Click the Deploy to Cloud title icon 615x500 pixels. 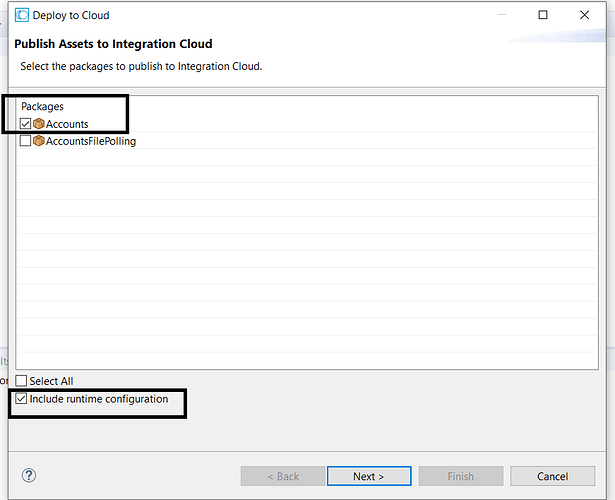click(x=22, y=15)
